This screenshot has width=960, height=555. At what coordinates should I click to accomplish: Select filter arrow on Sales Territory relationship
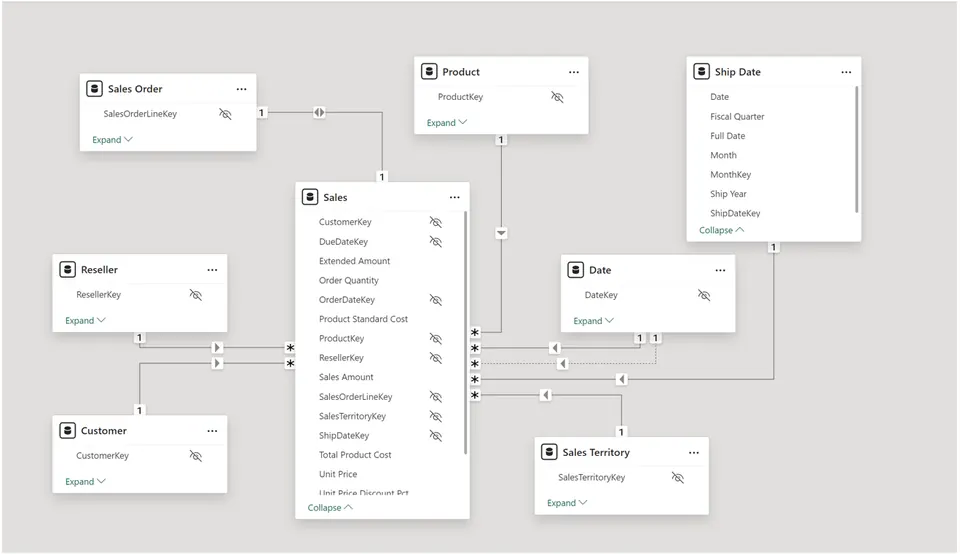click(x=546, y=395)
